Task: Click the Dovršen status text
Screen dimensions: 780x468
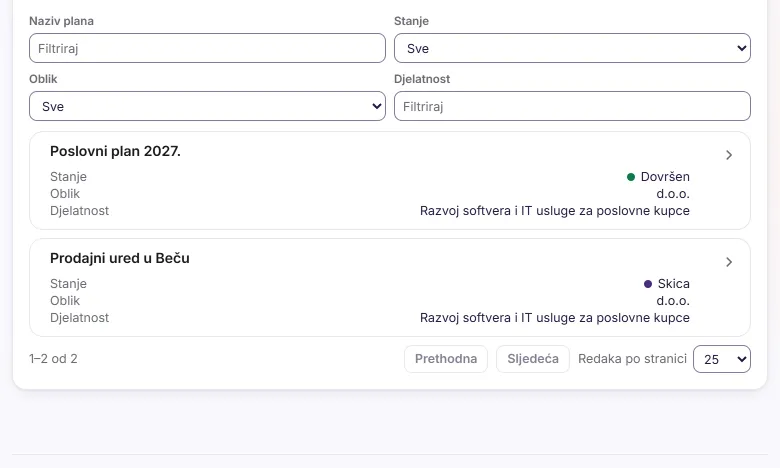Action: 665,177
